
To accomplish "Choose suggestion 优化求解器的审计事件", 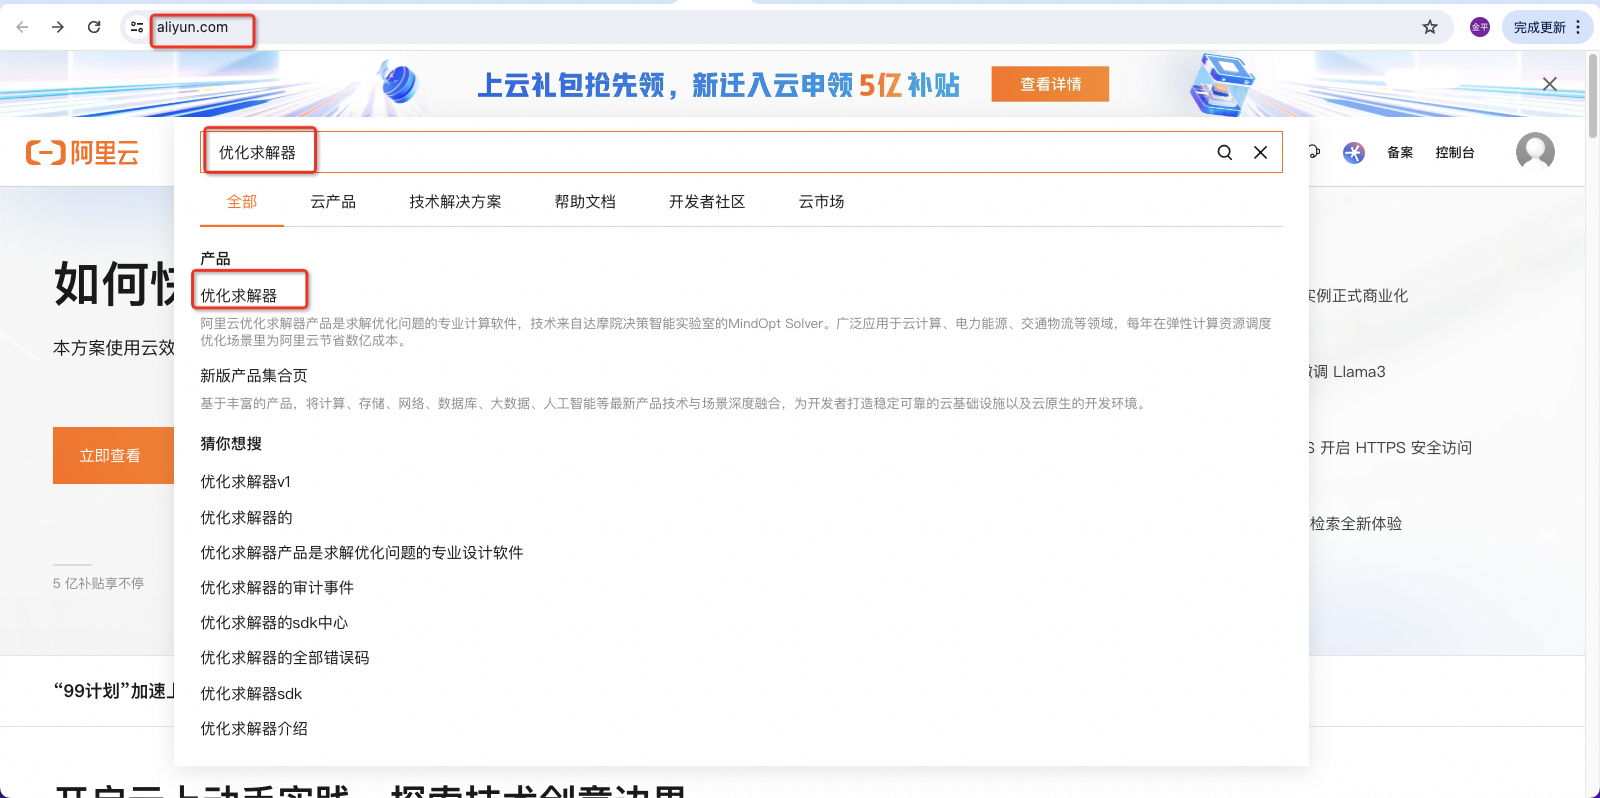I will coord(277,588).
